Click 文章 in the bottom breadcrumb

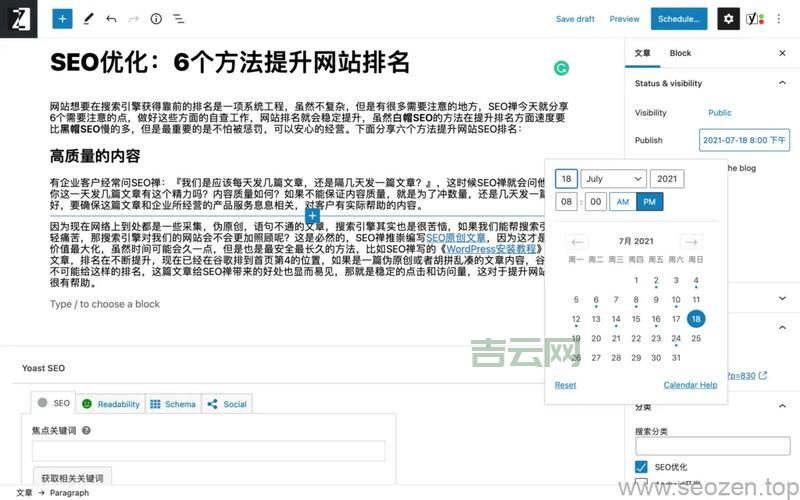24,493
